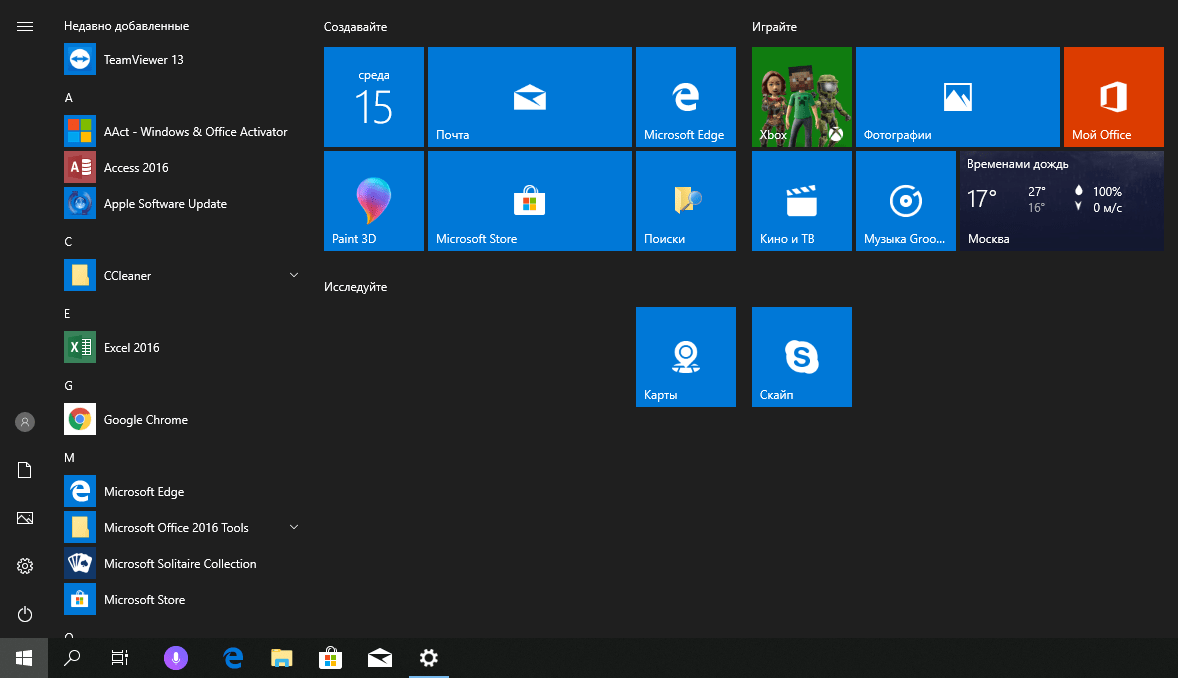Open Settings gear in Start sidebar
Viewport: 1178px width, 678px height.
click(25, 566)
